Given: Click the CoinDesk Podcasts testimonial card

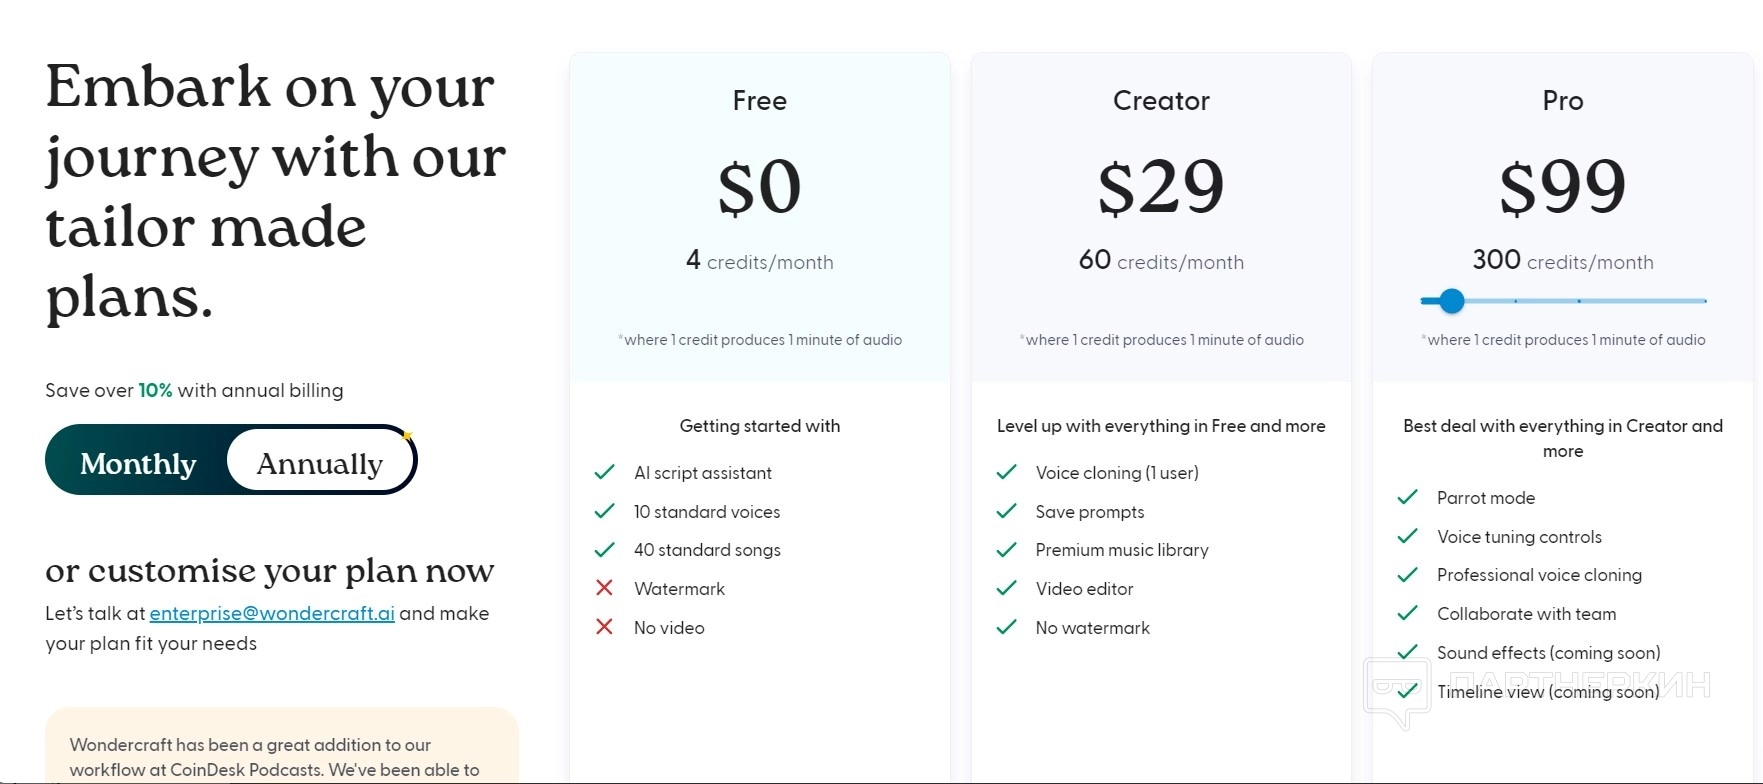Looking at the screenshot, I should click(x=281, y=748).
